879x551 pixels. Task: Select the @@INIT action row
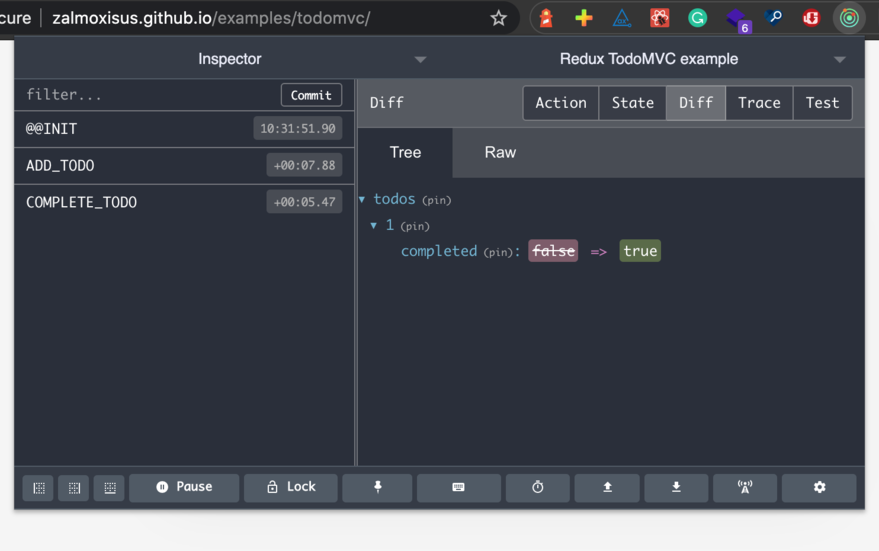point(184,129)
